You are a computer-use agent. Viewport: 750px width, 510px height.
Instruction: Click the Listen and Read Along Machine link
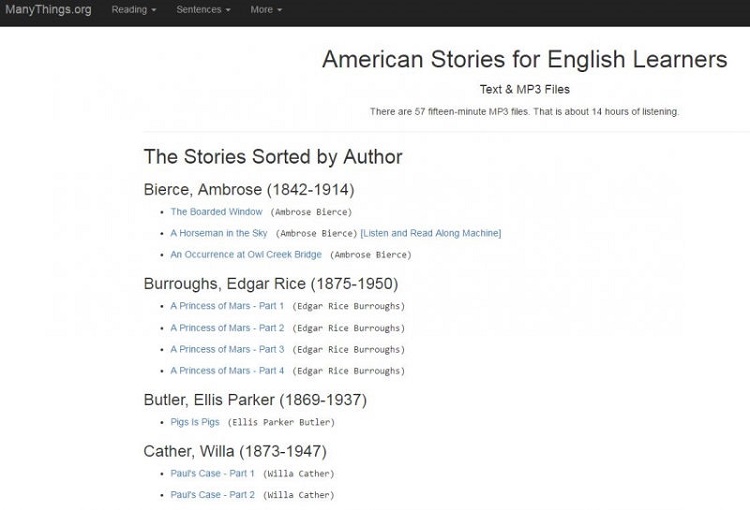point(431,233)
